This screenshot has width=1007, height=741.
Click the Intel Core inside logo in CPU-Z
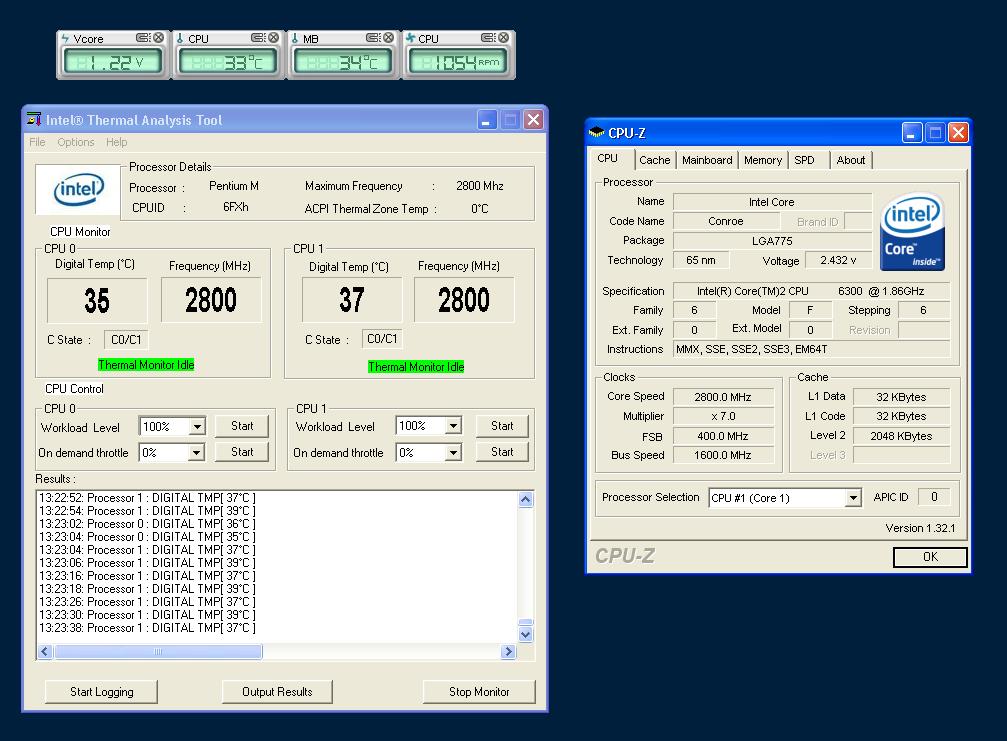(x=912, y=232)
